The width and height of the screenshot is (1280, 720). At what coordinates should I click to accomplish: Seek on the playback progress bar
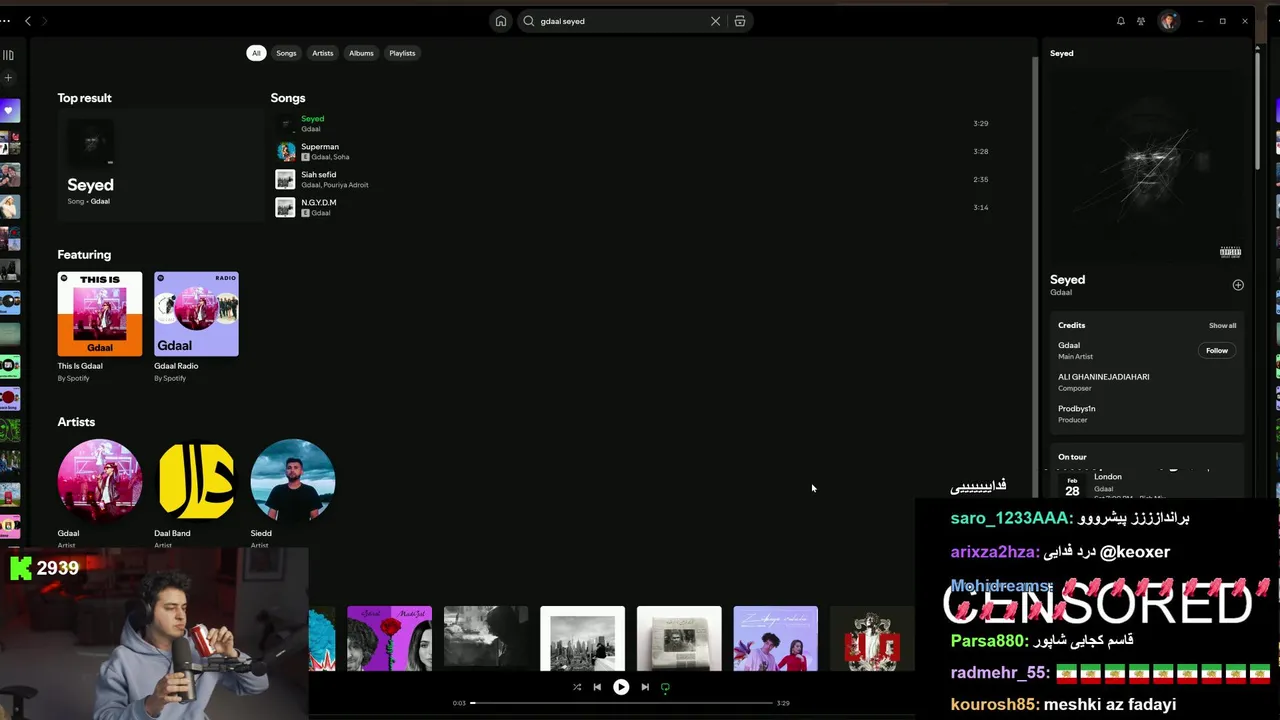pos(622,703)
